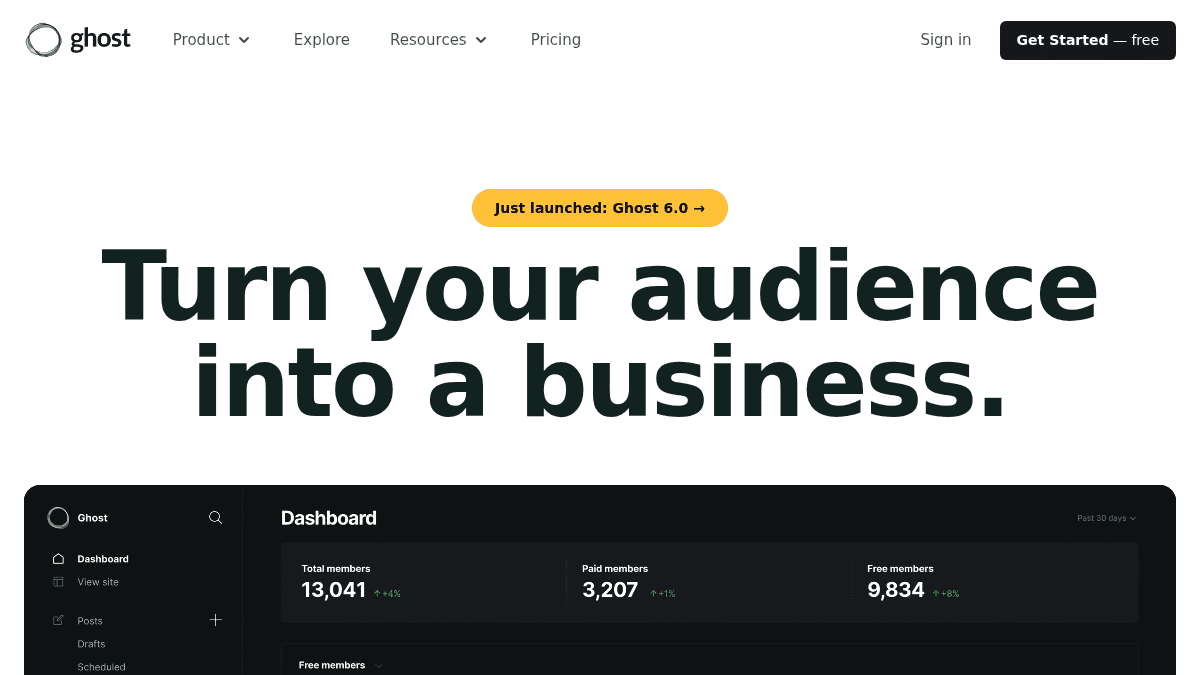Click the plus icon to add a new post
This screenshot has height=675, width=1200.
click(215, 620)
